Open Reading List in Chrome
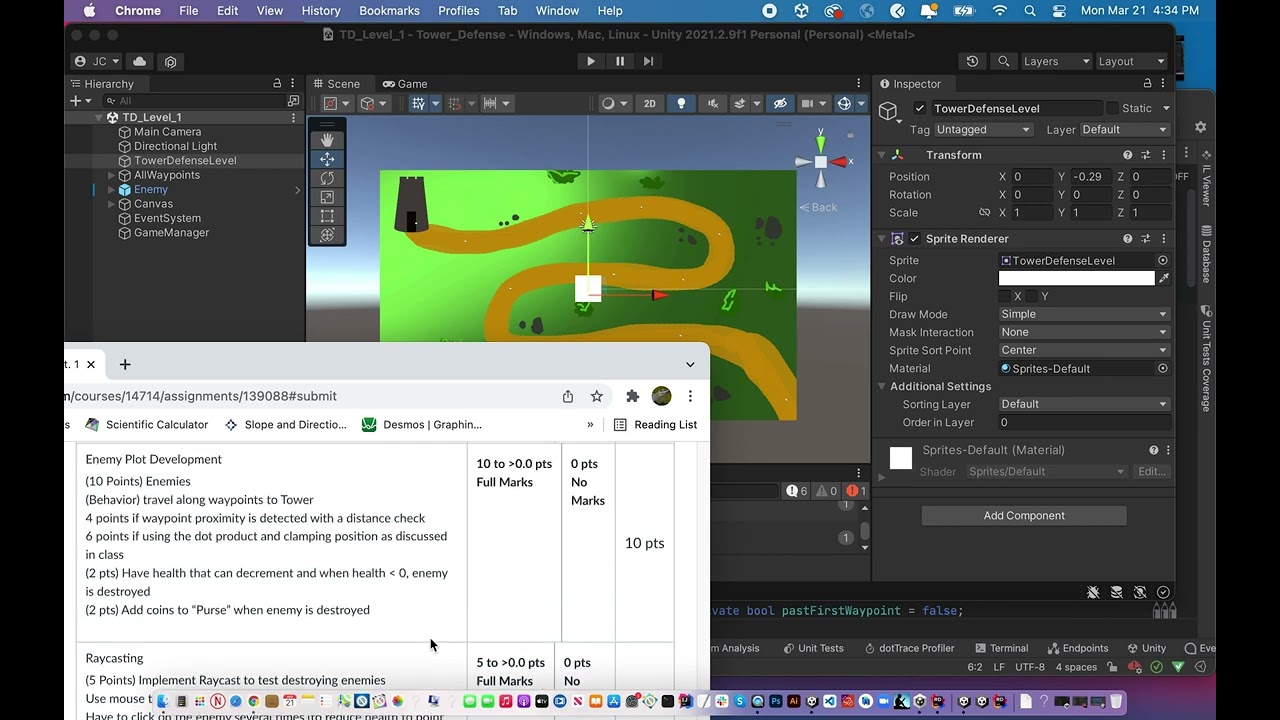This screenshot has height=720, width=1280. pos(655,425)
